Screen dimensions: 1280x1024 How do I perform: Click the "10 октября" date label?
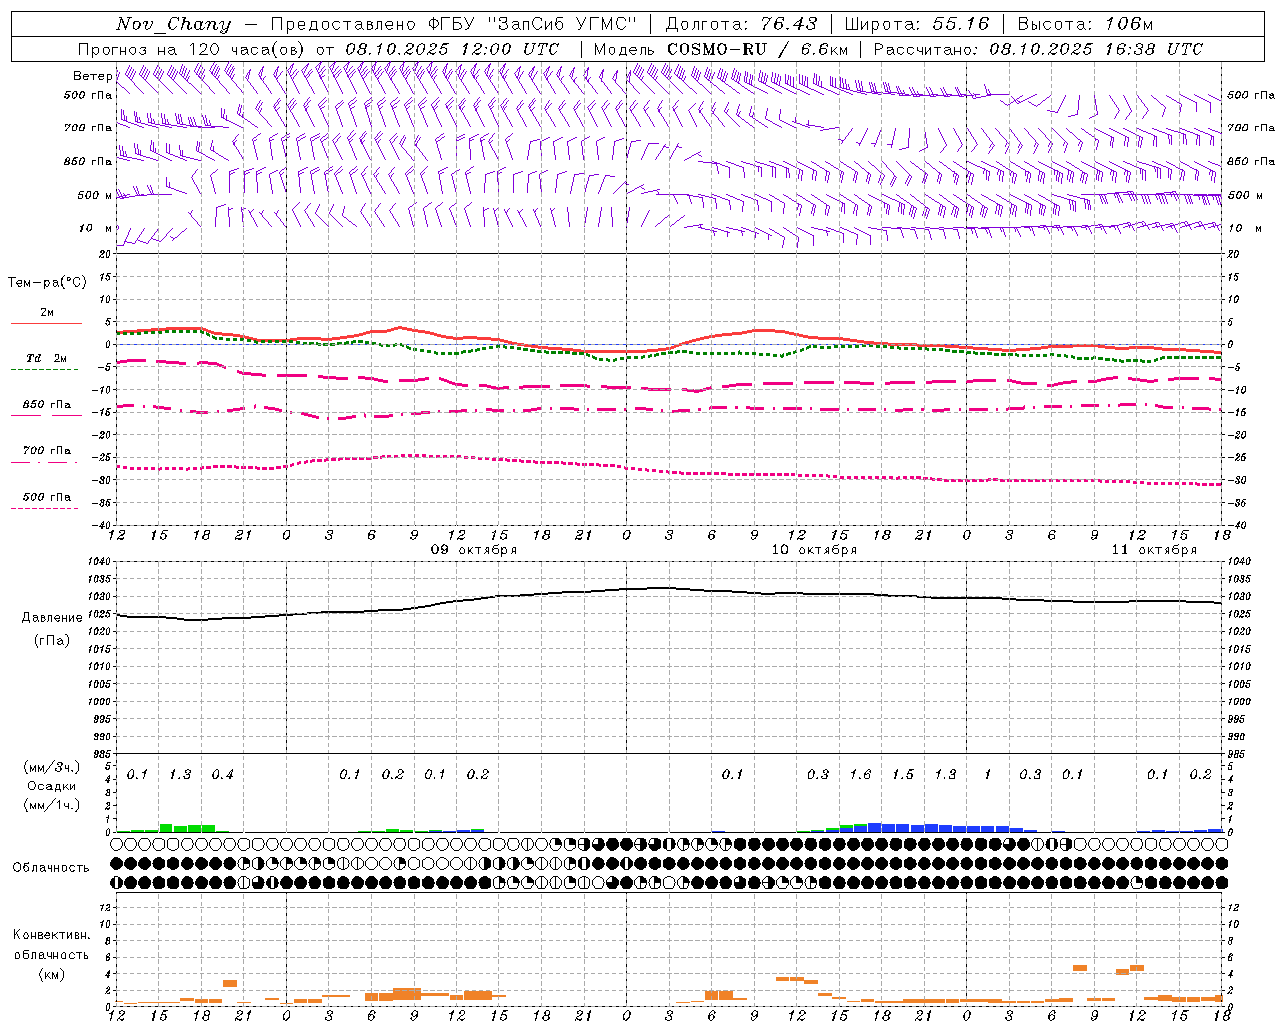pyautogui.click(x=814, y=550)
